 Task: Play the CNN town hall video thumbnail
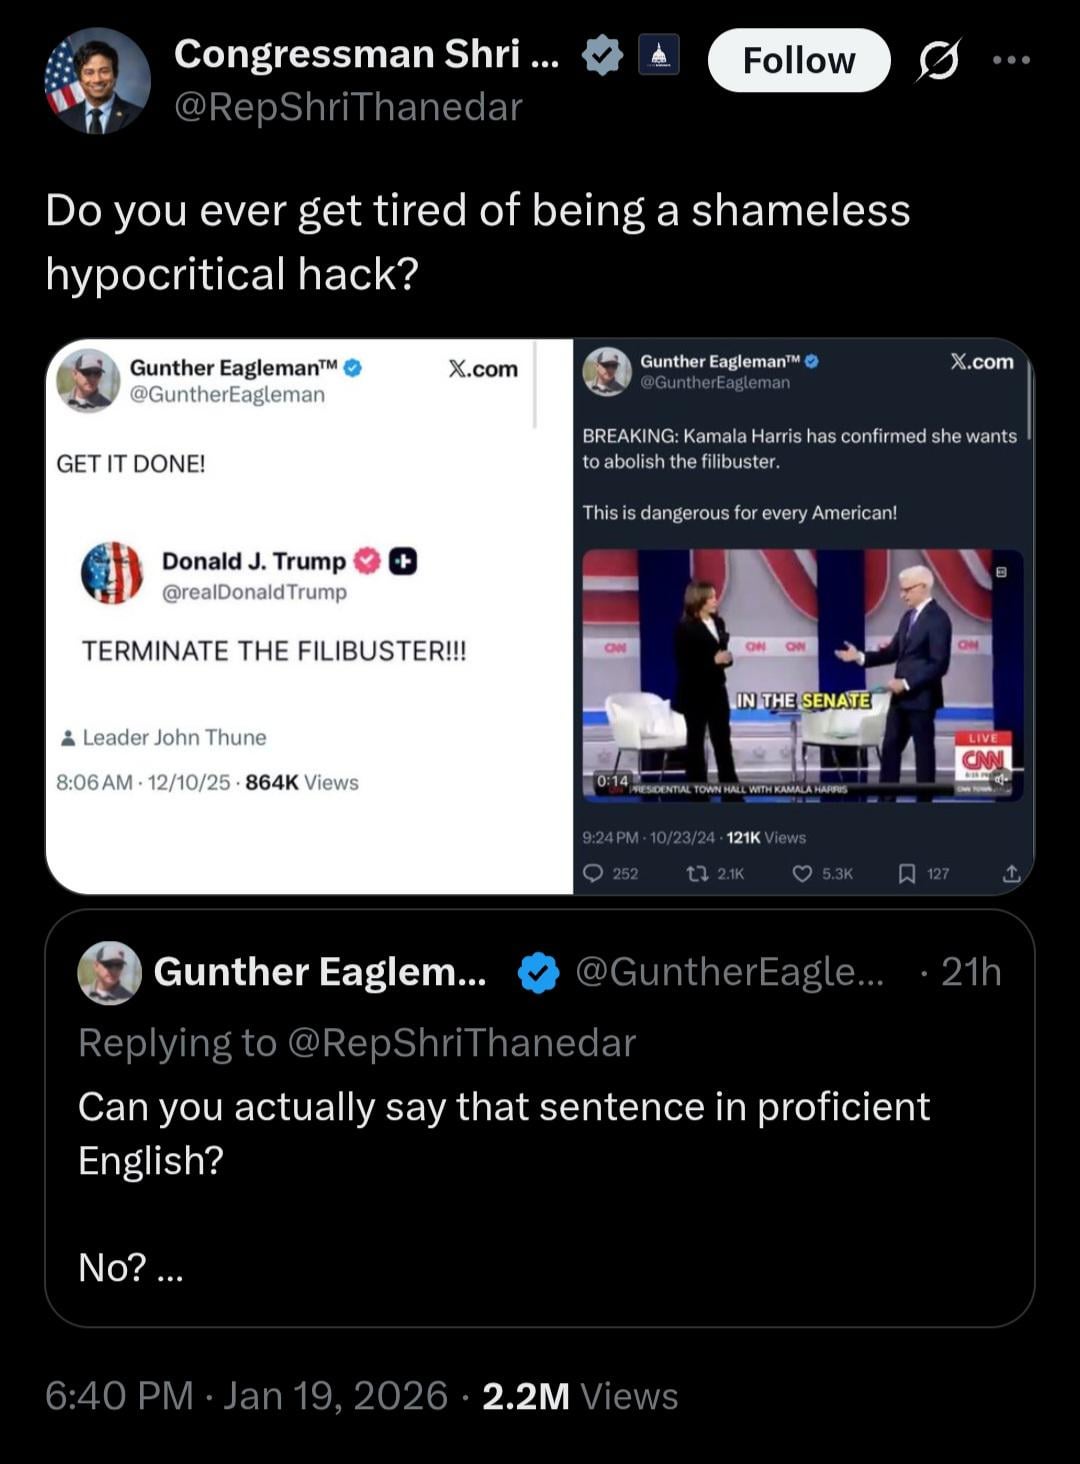pos(802,675)
